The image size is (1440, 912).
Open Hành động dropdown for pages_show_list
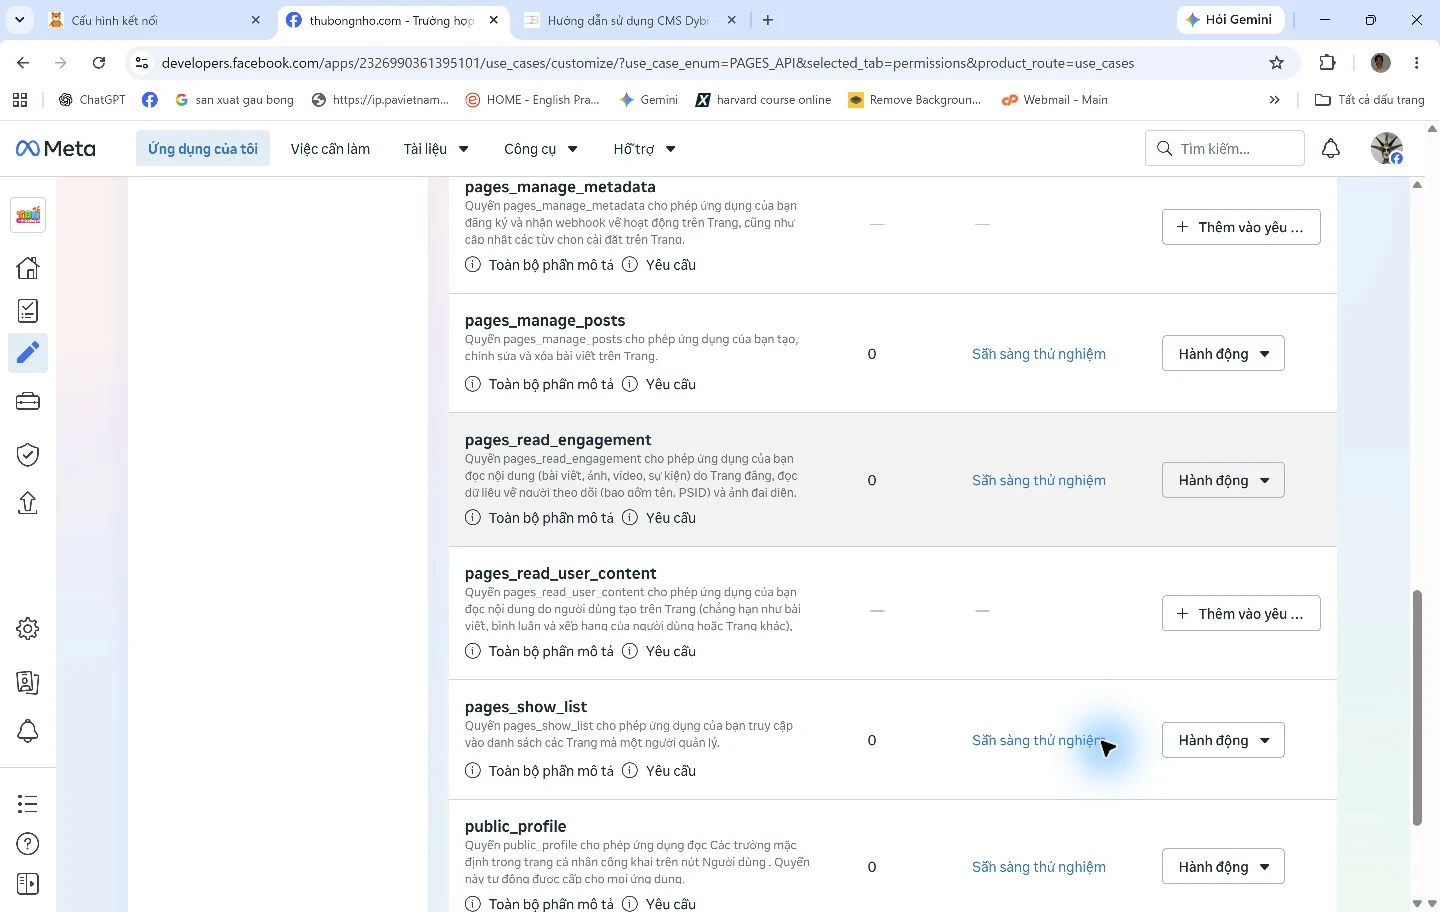click(x=1223, y=740)
